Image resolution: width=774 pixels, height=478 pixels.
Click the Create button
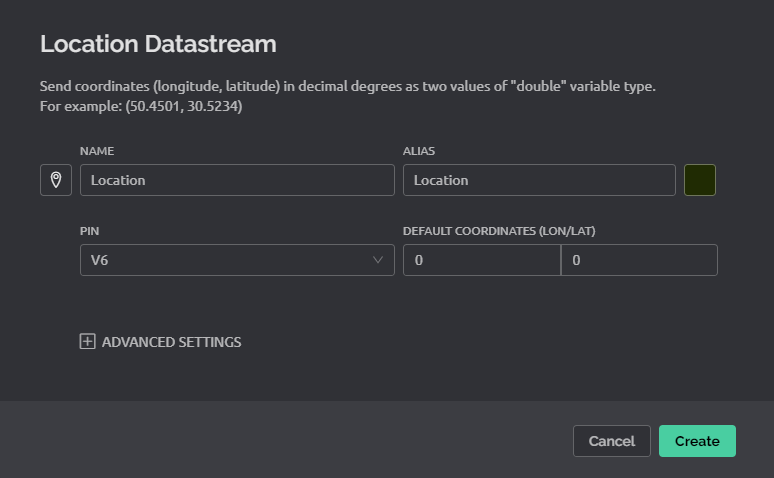point(697,441)
